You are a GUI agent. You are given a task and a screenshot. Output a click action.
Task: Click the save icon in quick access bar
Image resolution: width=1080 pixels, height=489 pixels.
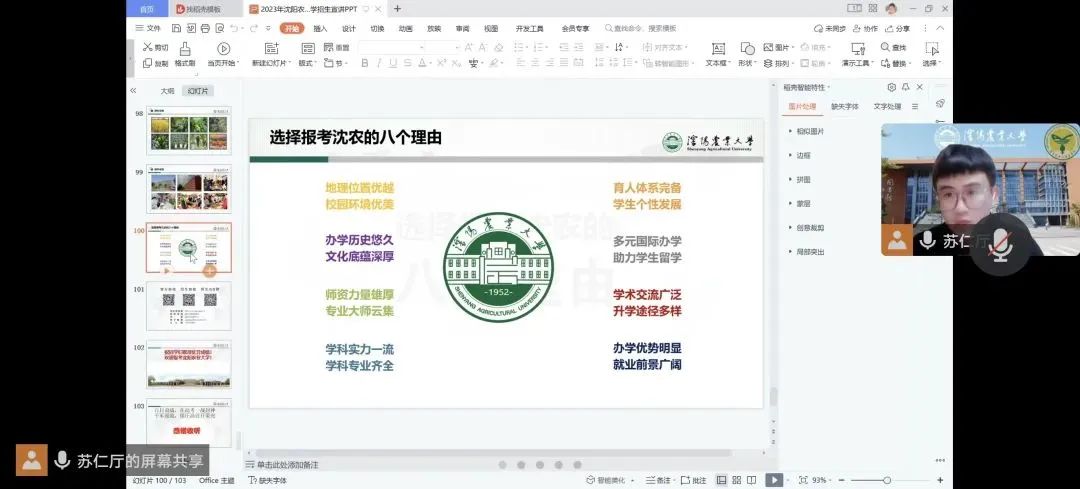coord(176,28)
